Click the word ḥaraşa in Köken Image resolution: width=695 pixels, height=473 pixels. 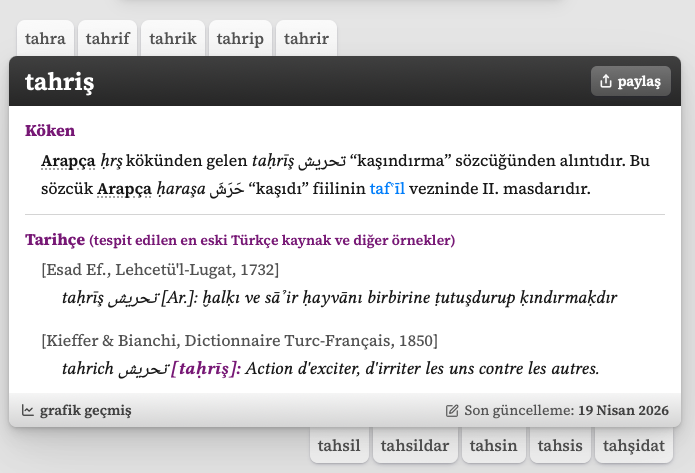181,189
